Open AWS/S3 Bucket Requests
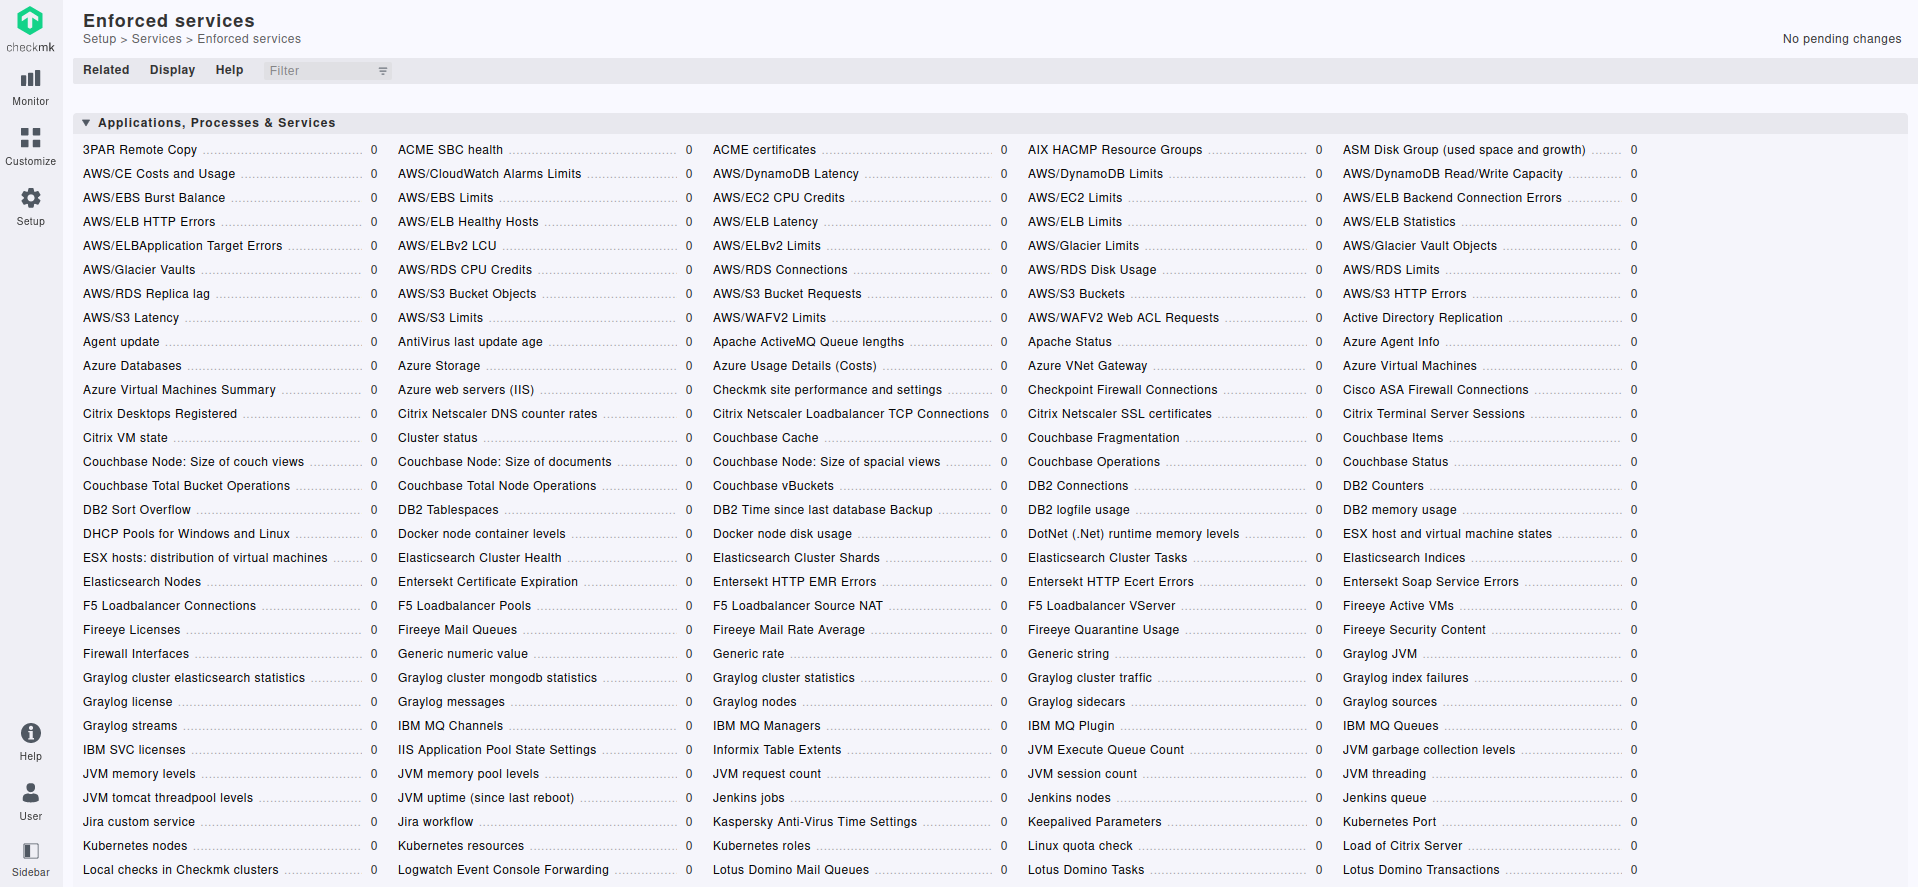1918x887 pixels. (x=787, y=294)
